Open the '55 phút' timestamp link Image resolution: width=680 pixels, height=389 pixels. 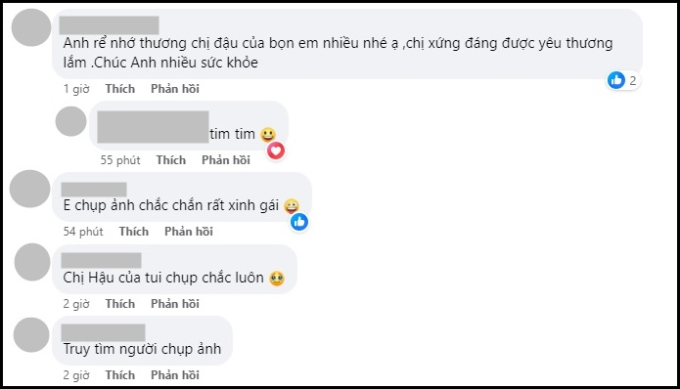tap(121, 160)
